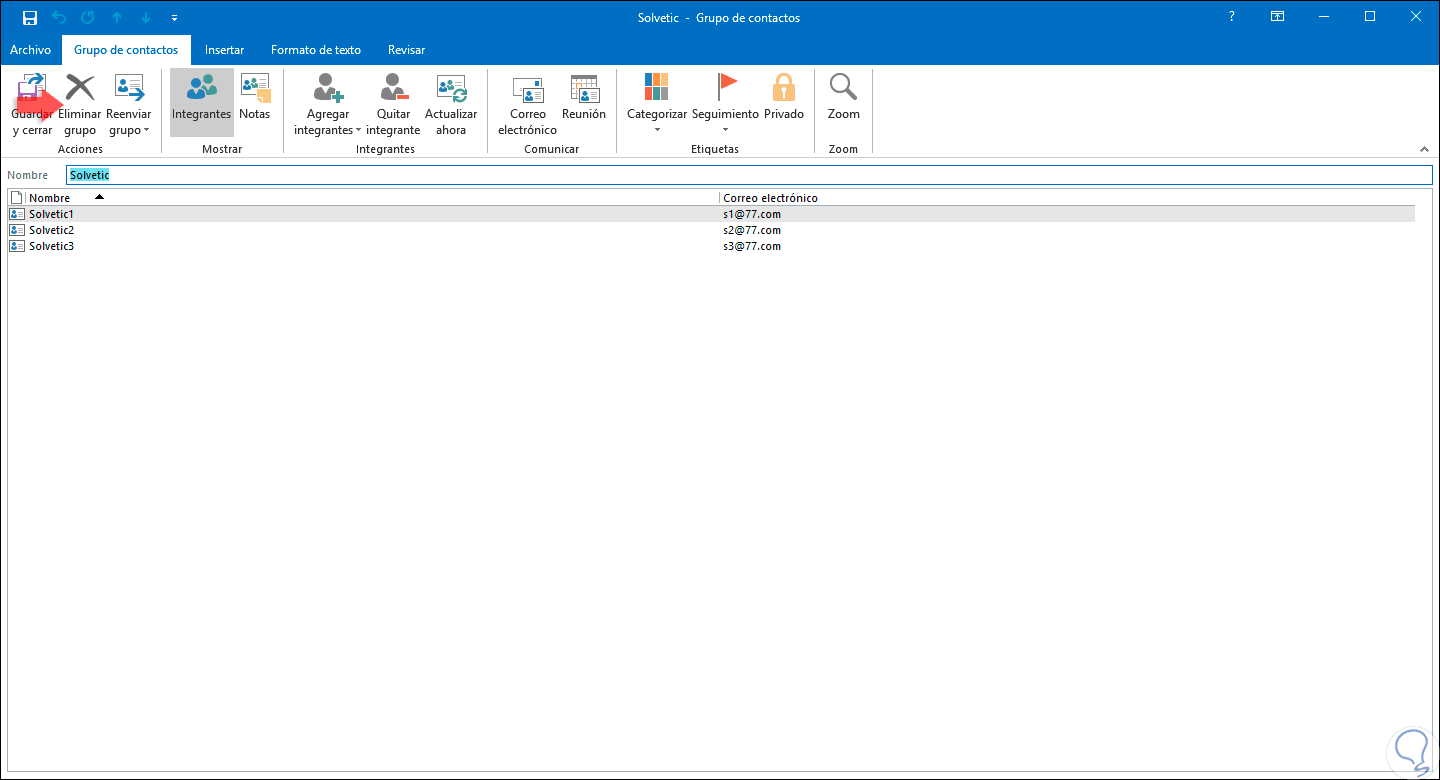
Task: Click Guardar y cerrar
Action: pyautogui.click(x=32, y=104)
